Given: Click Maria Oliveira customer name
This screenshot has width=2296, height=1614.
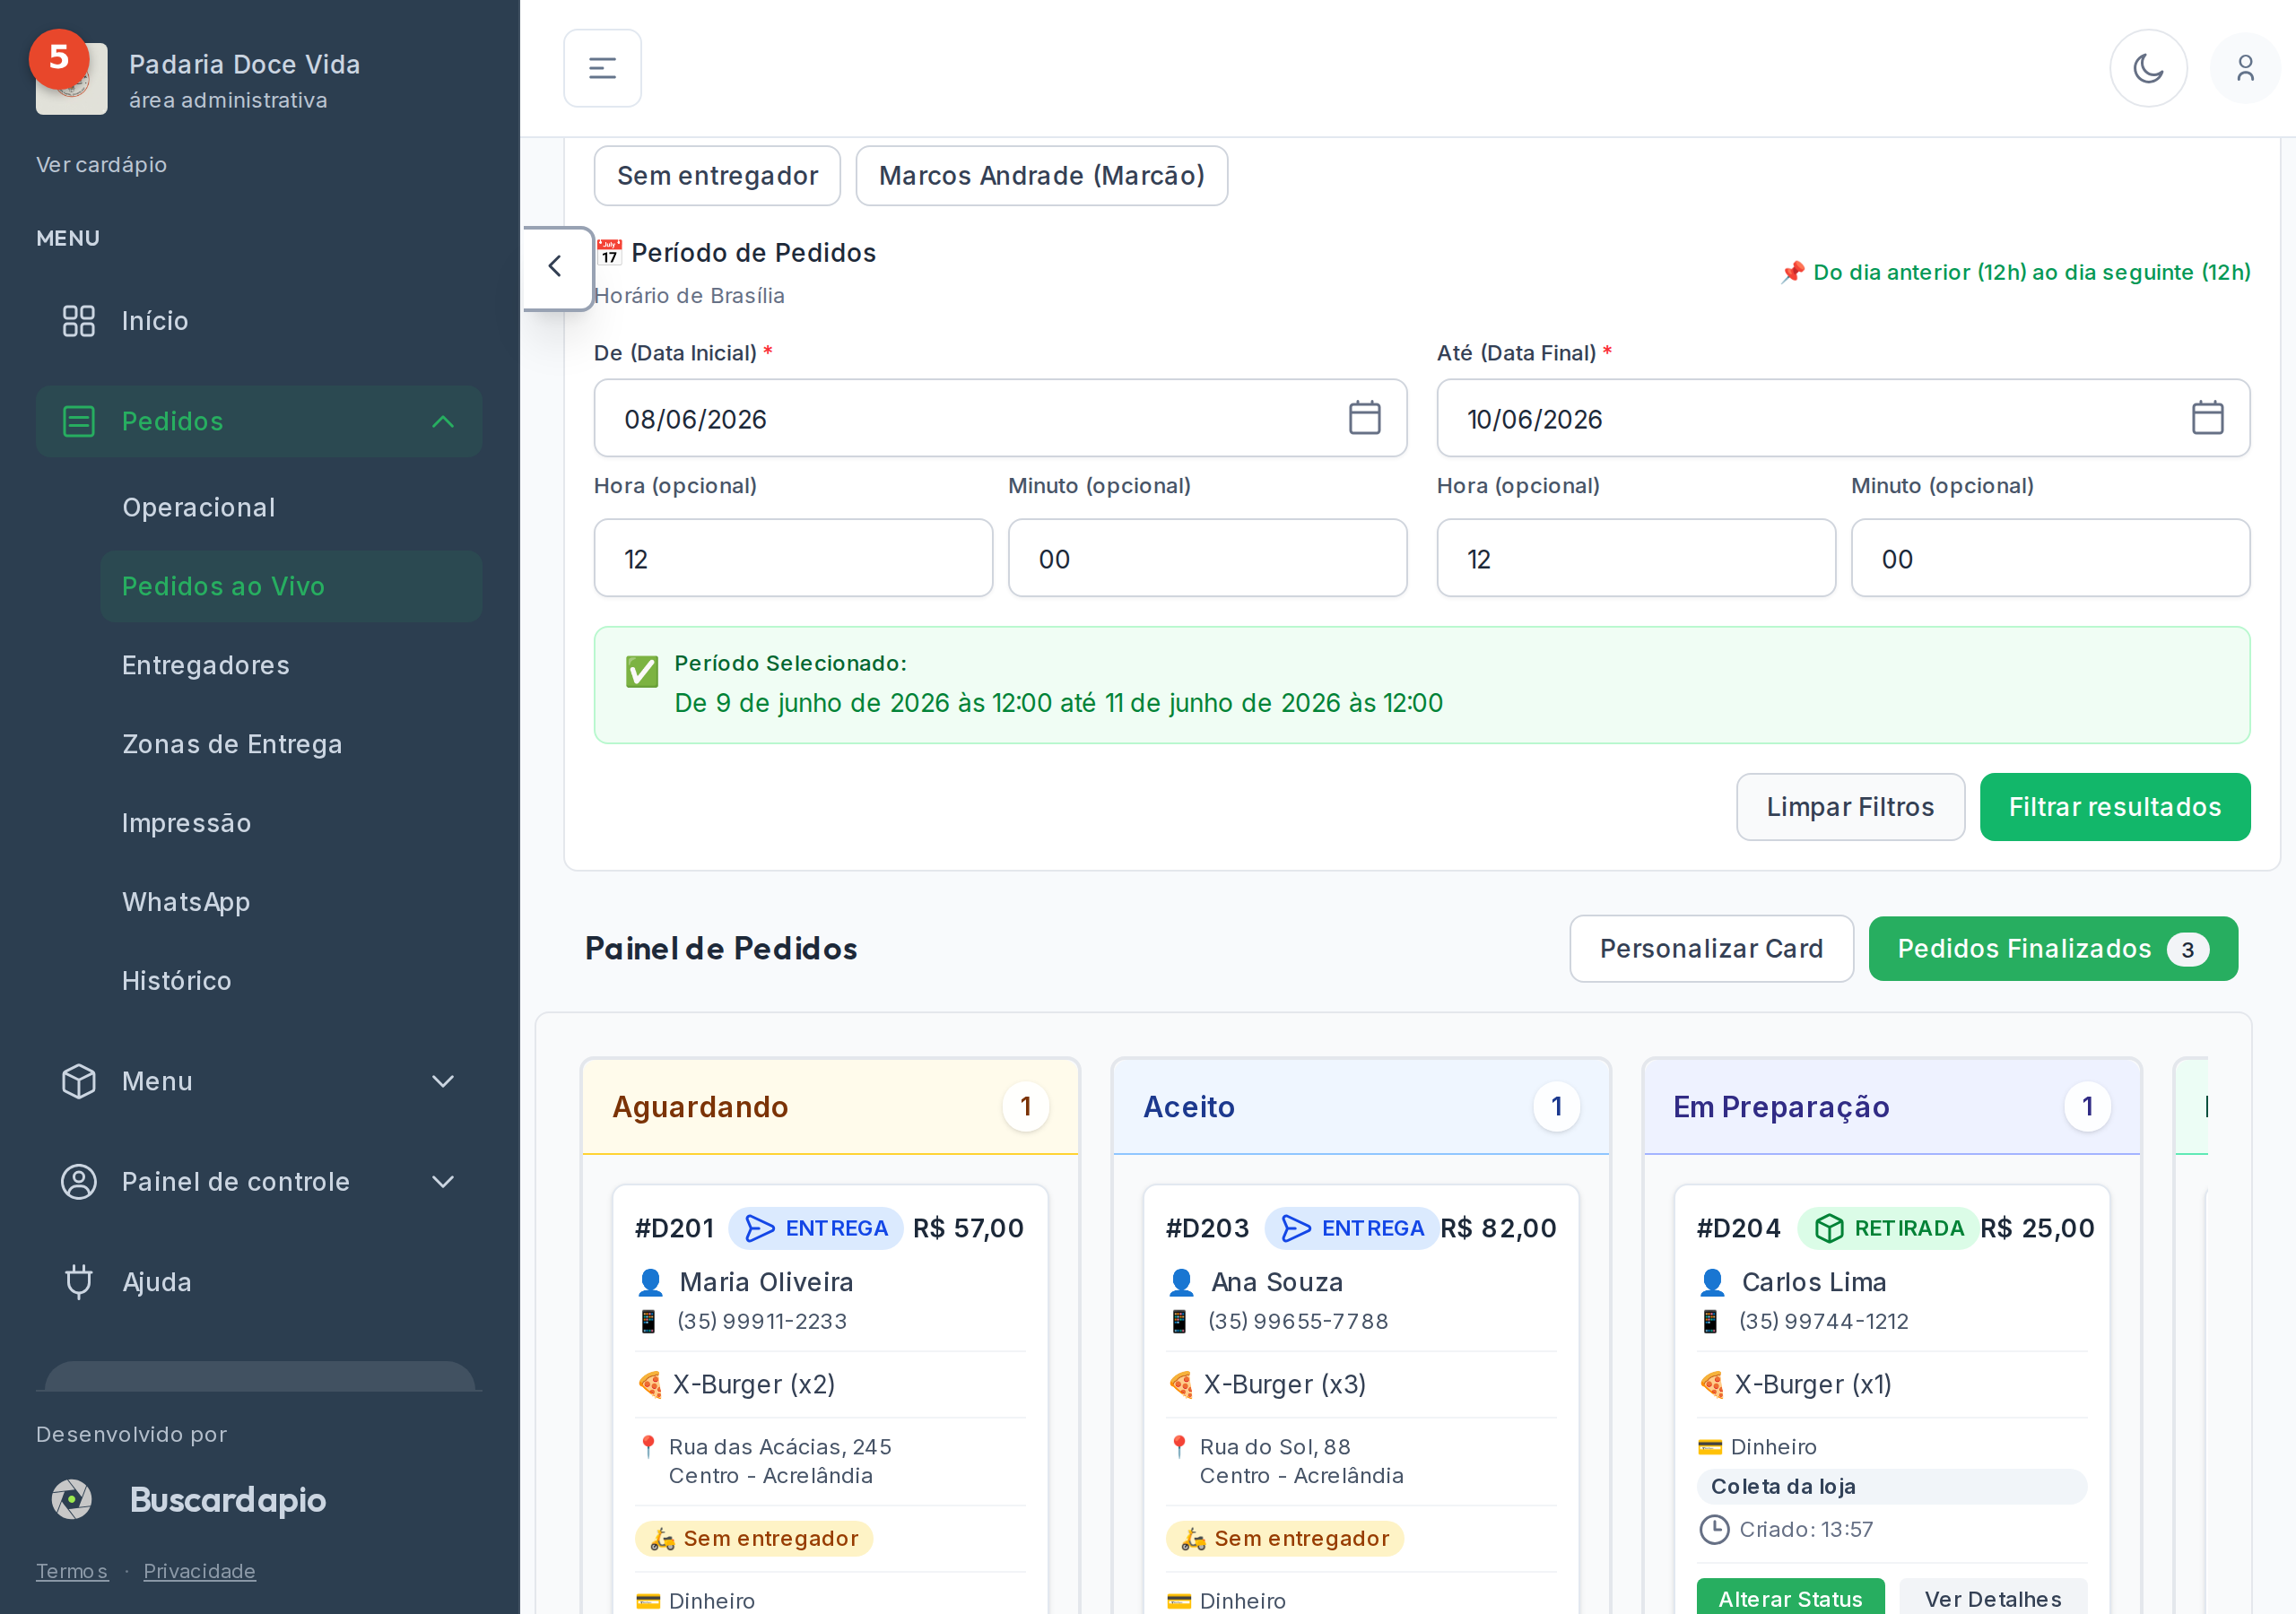Looking at the screenshot, I should pos(766,1282).
